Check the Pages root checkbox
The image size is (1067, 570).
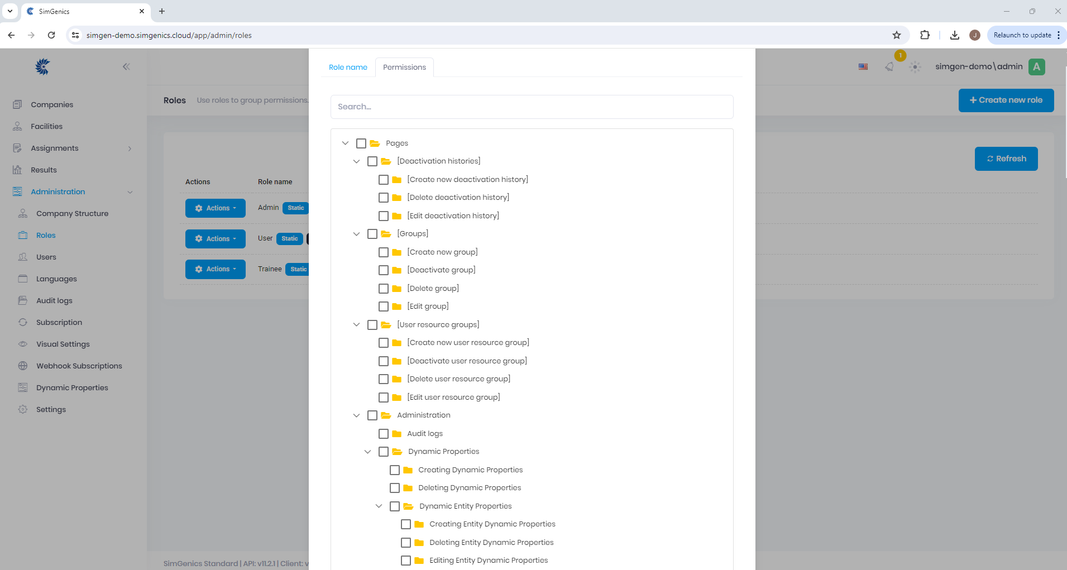point(361,143)
